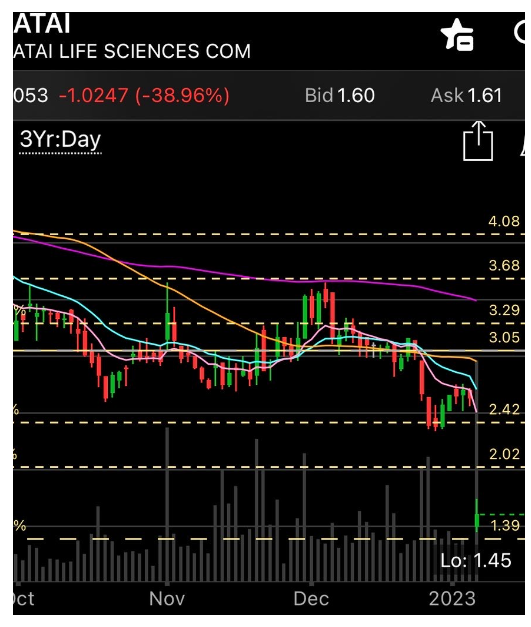Select the 2.42 price level label

504,409
